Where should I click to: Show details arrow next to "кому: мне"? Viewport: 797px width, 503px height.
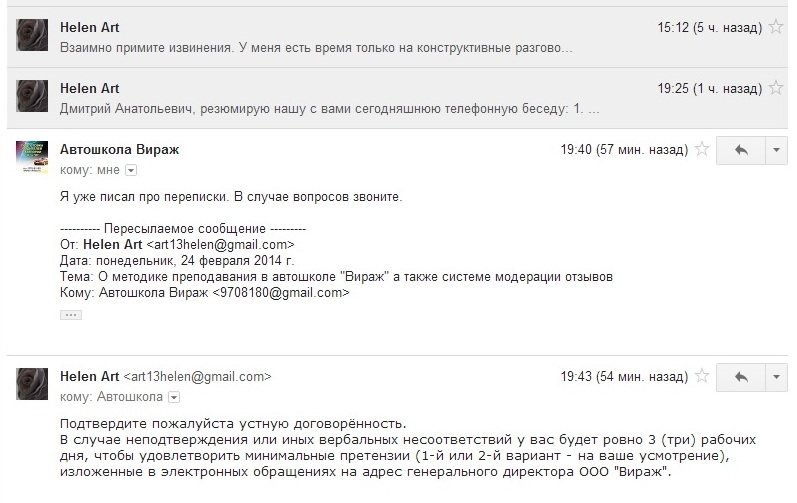pyautogui.click(x=131, y=171)
